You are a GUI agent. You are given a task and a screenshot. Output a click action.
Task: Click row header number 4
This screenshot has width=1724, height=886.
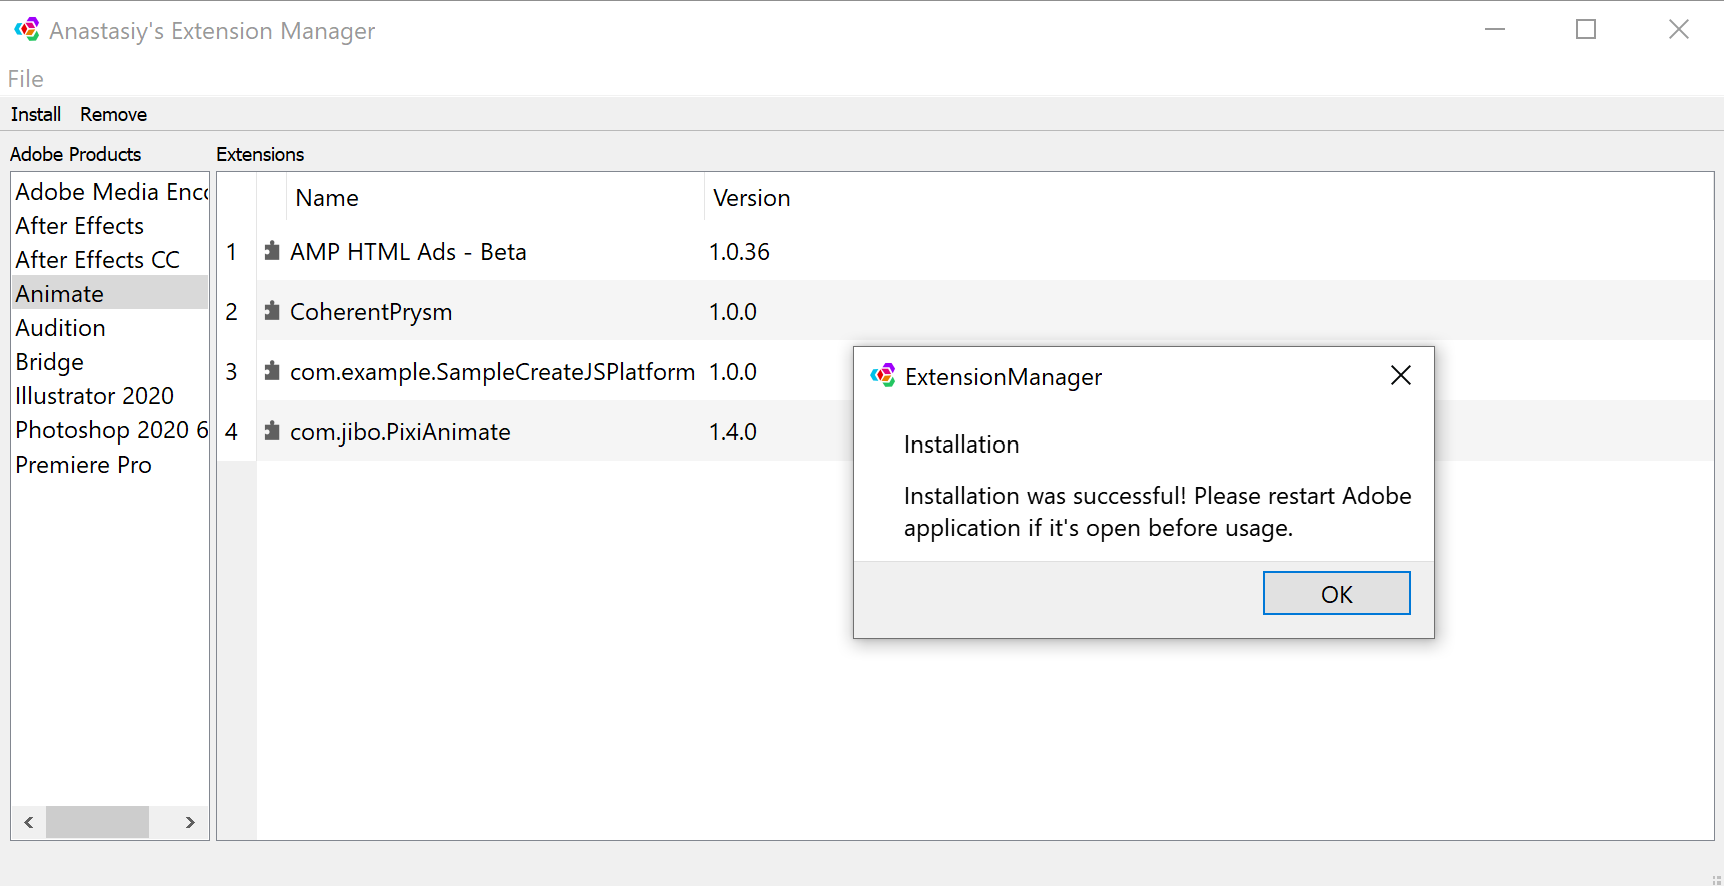point(232,431)
